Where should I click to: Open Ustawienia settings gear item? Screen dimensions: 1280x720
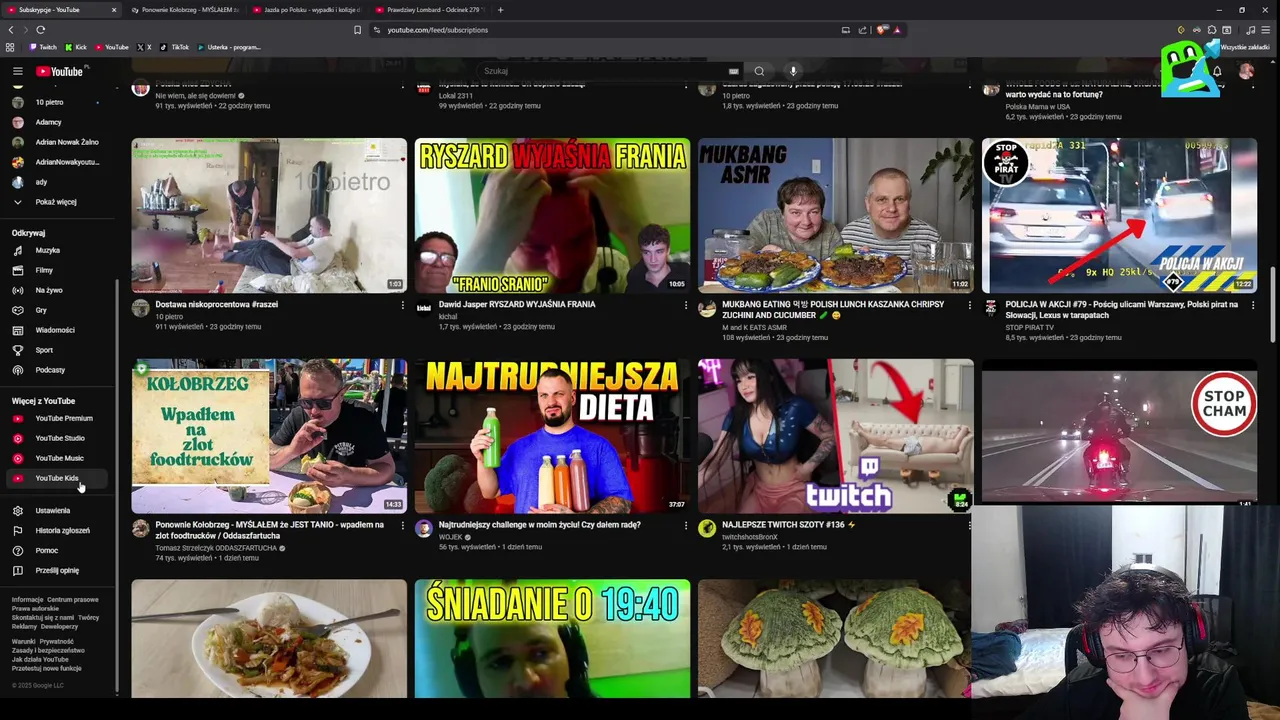[57, 510]
